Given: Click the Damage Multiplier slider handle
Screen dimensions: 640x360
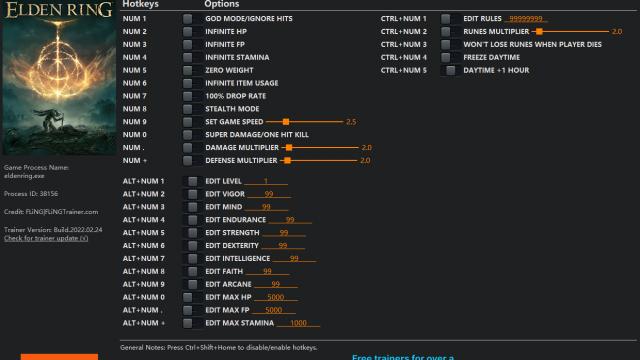Looking at the screenshot, I should click(289, 147).
